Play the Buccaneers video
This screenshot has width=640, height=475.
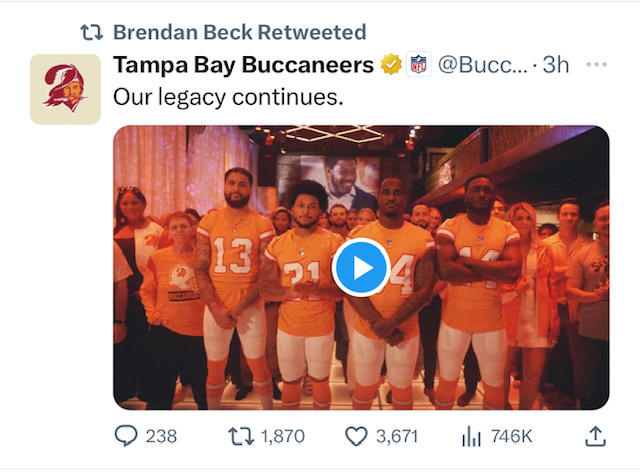point(360,267)
